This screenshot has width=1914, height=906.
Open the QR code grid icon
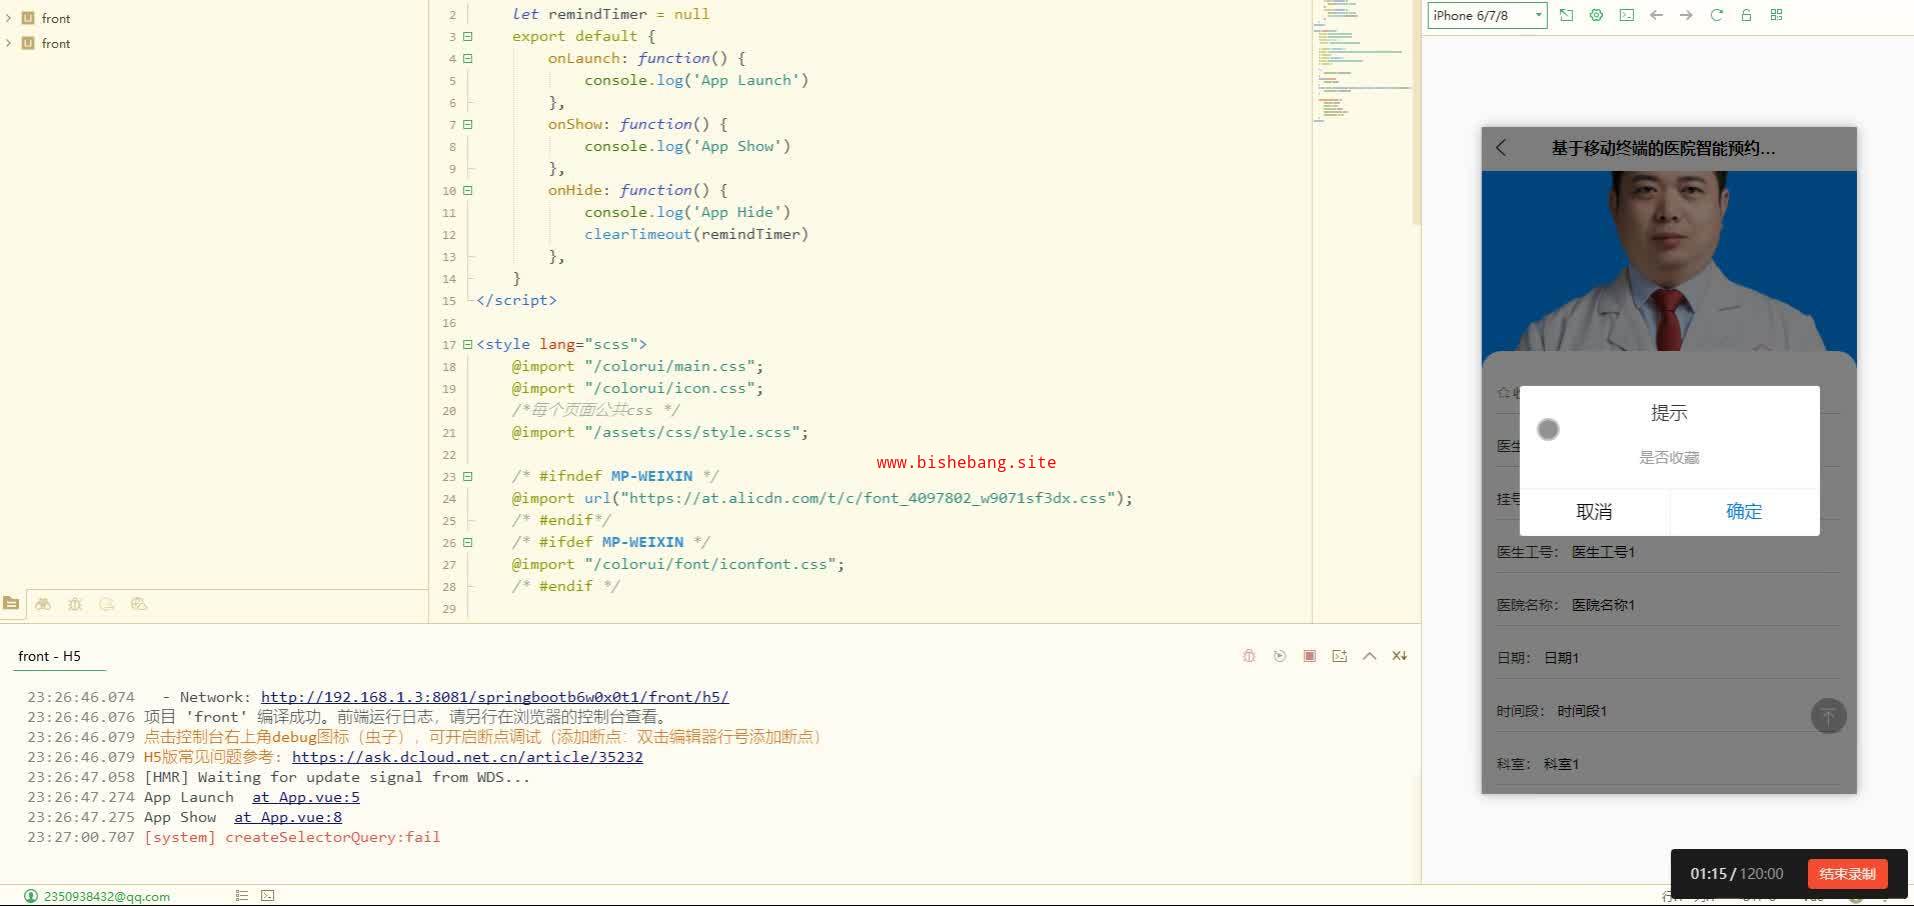(1777, 15)
